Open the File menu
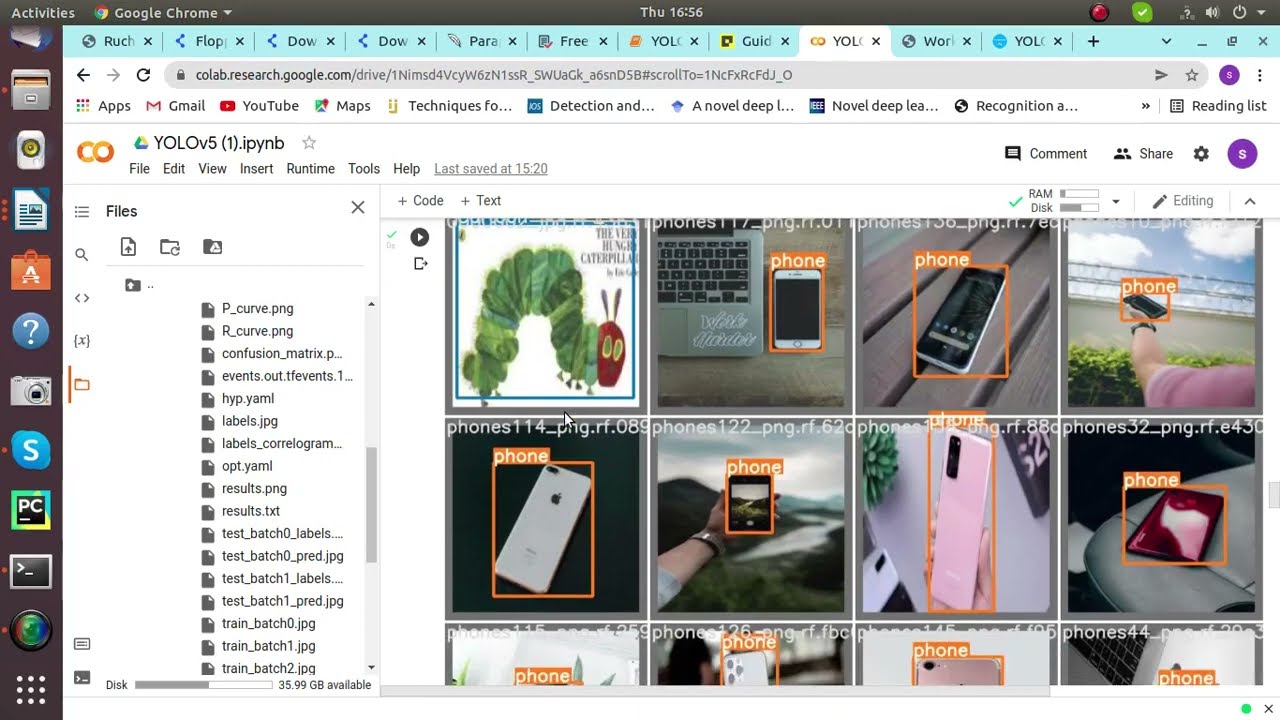The height and width of the screenshot is (720, 1280). [139, 169]
